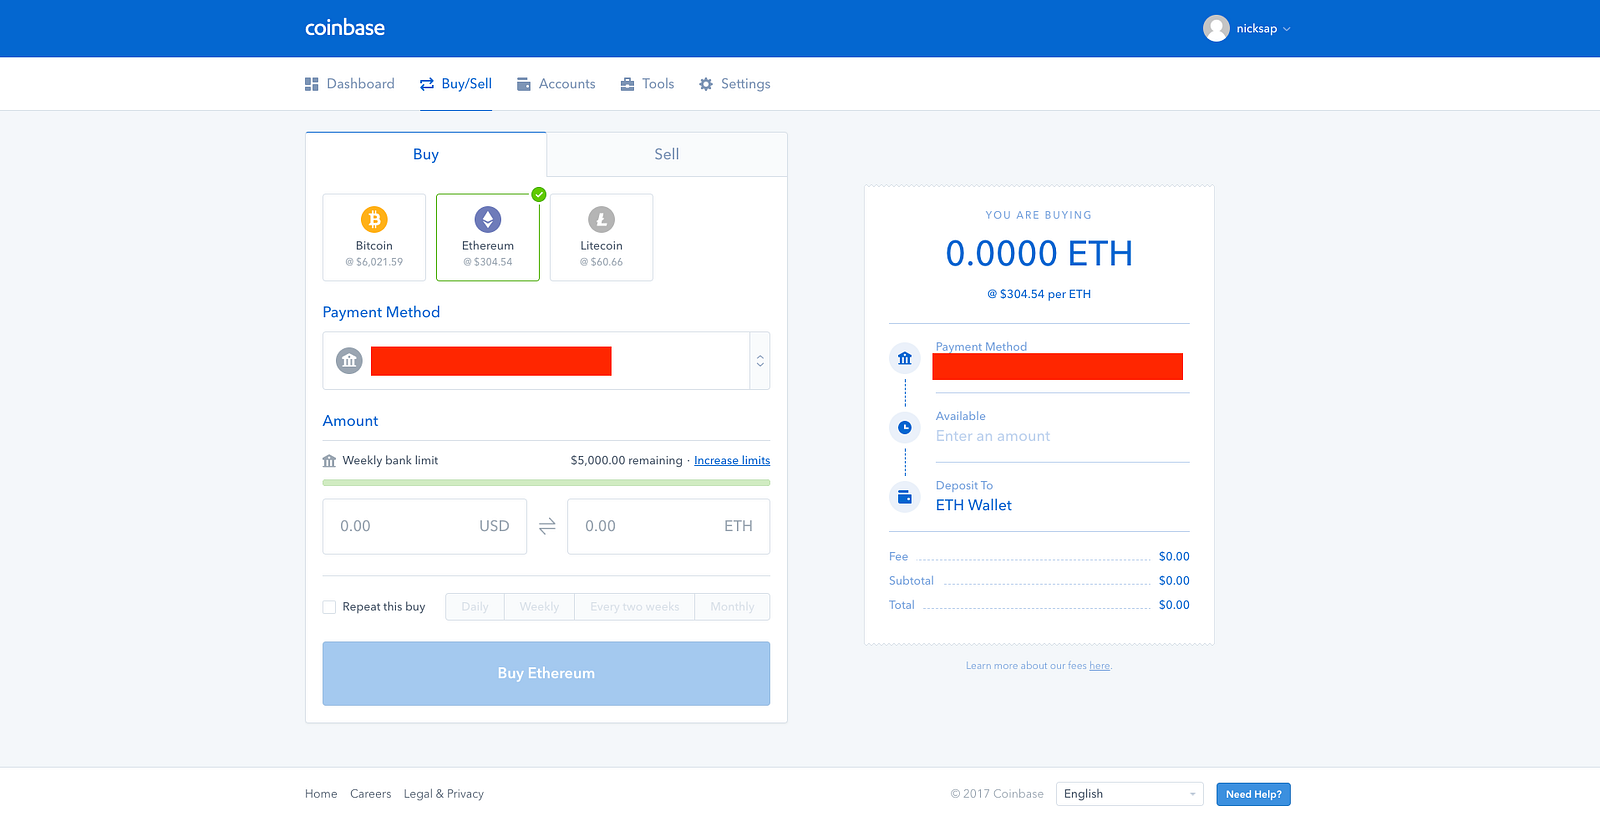Click the wallet icon next to Deposit To

pyautogui.click(x=905, y=497)
